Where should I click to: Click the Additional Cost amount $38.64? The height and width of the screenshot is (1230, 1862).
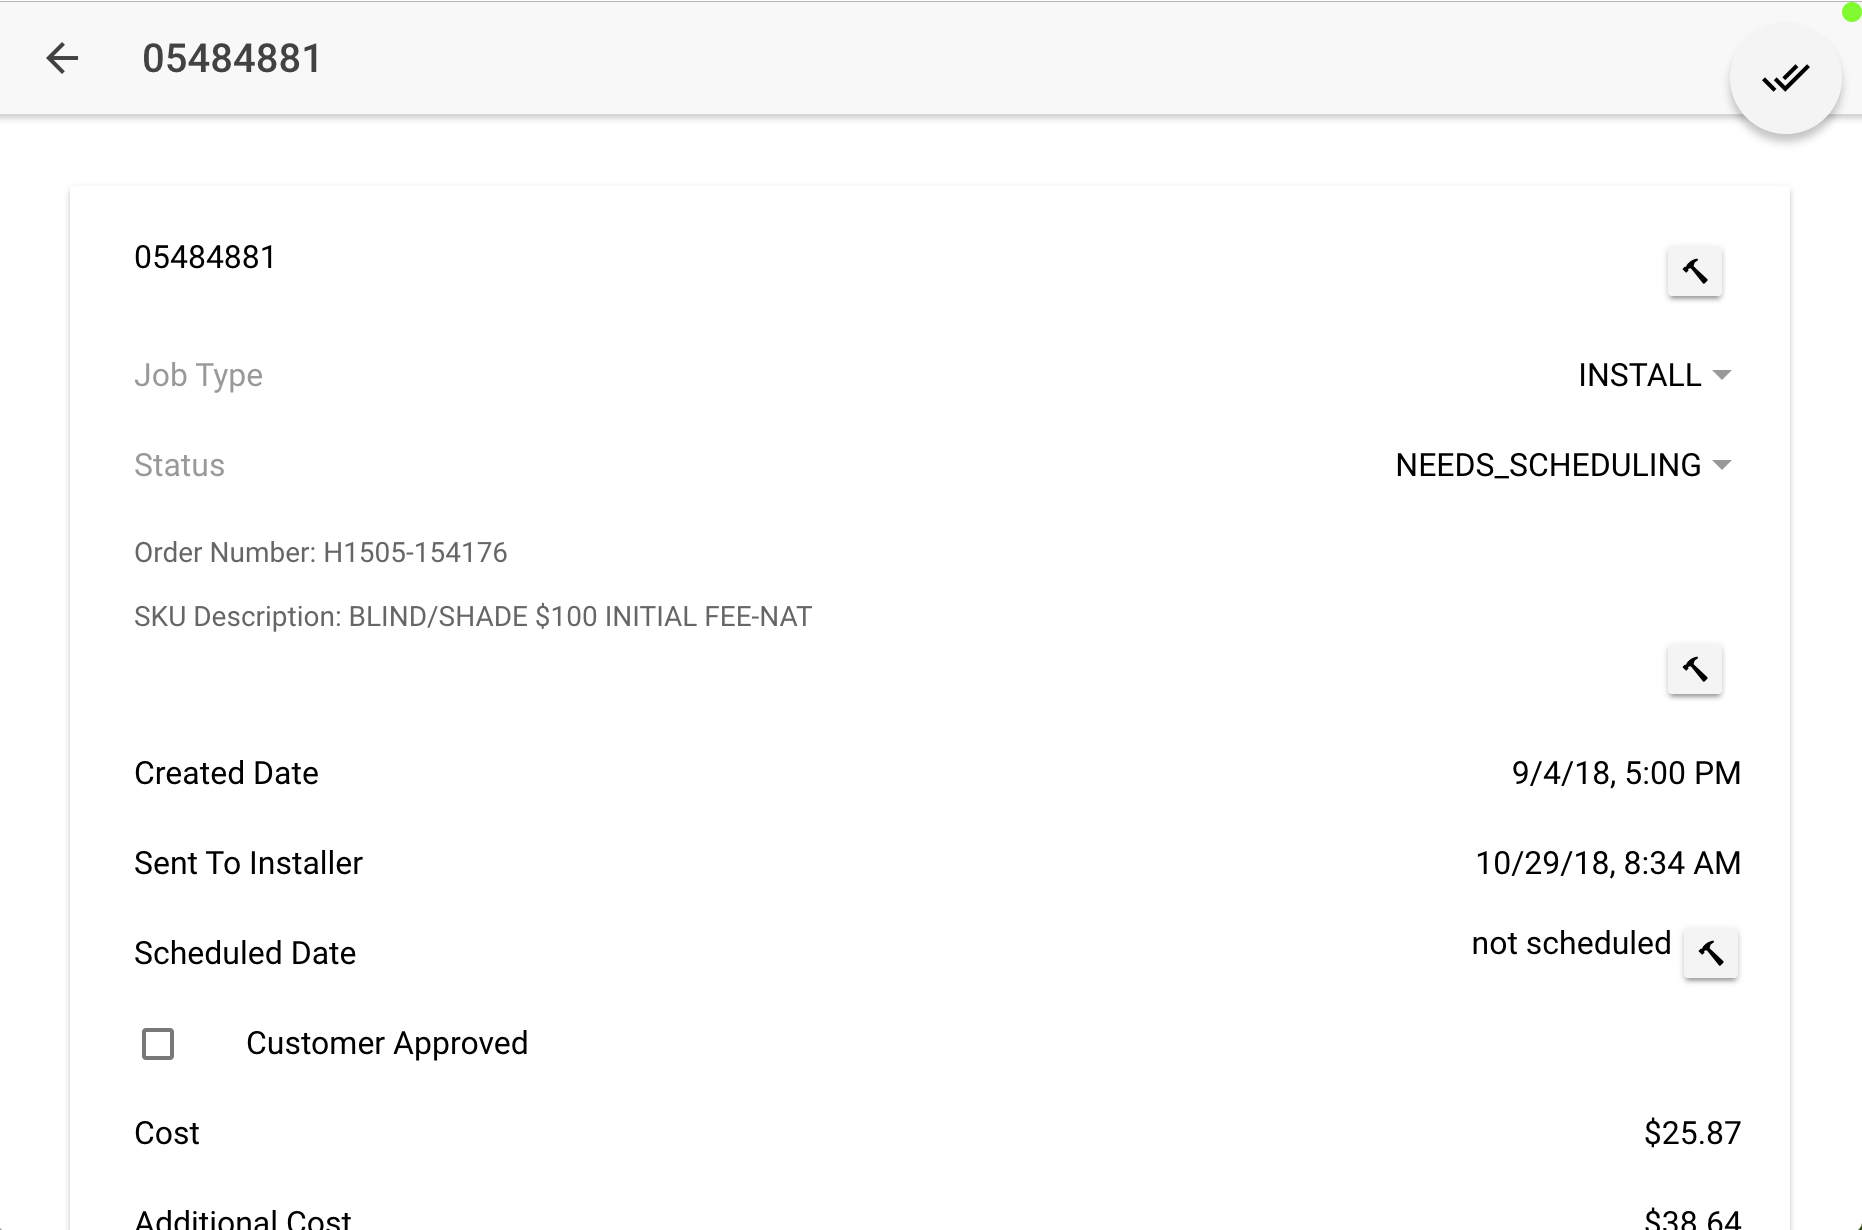tap(1692, 1218)
